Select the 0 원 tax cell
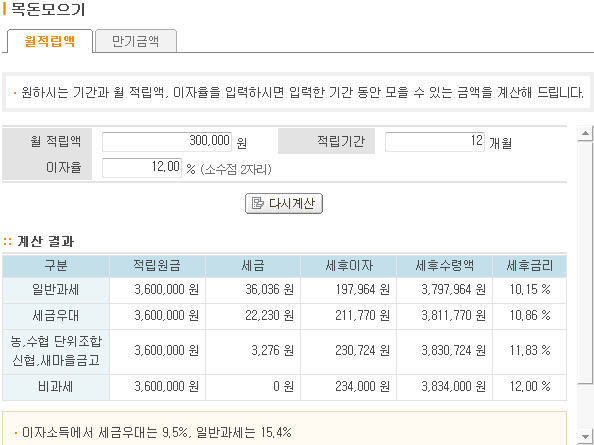The width and height of the screenshot is (594, 445). click(x=253, y=387)
